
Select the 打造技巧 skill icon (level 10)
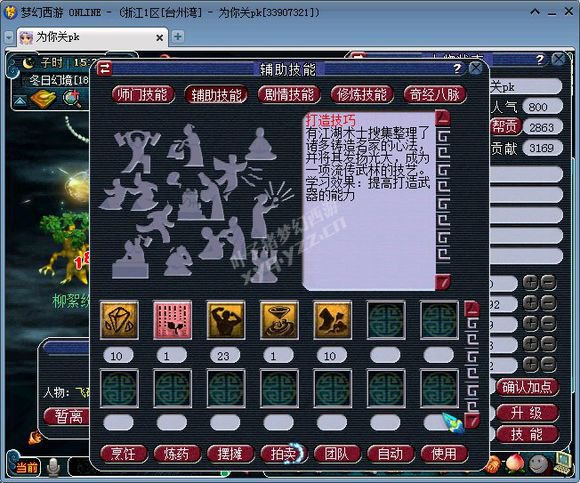click(119, 320)
